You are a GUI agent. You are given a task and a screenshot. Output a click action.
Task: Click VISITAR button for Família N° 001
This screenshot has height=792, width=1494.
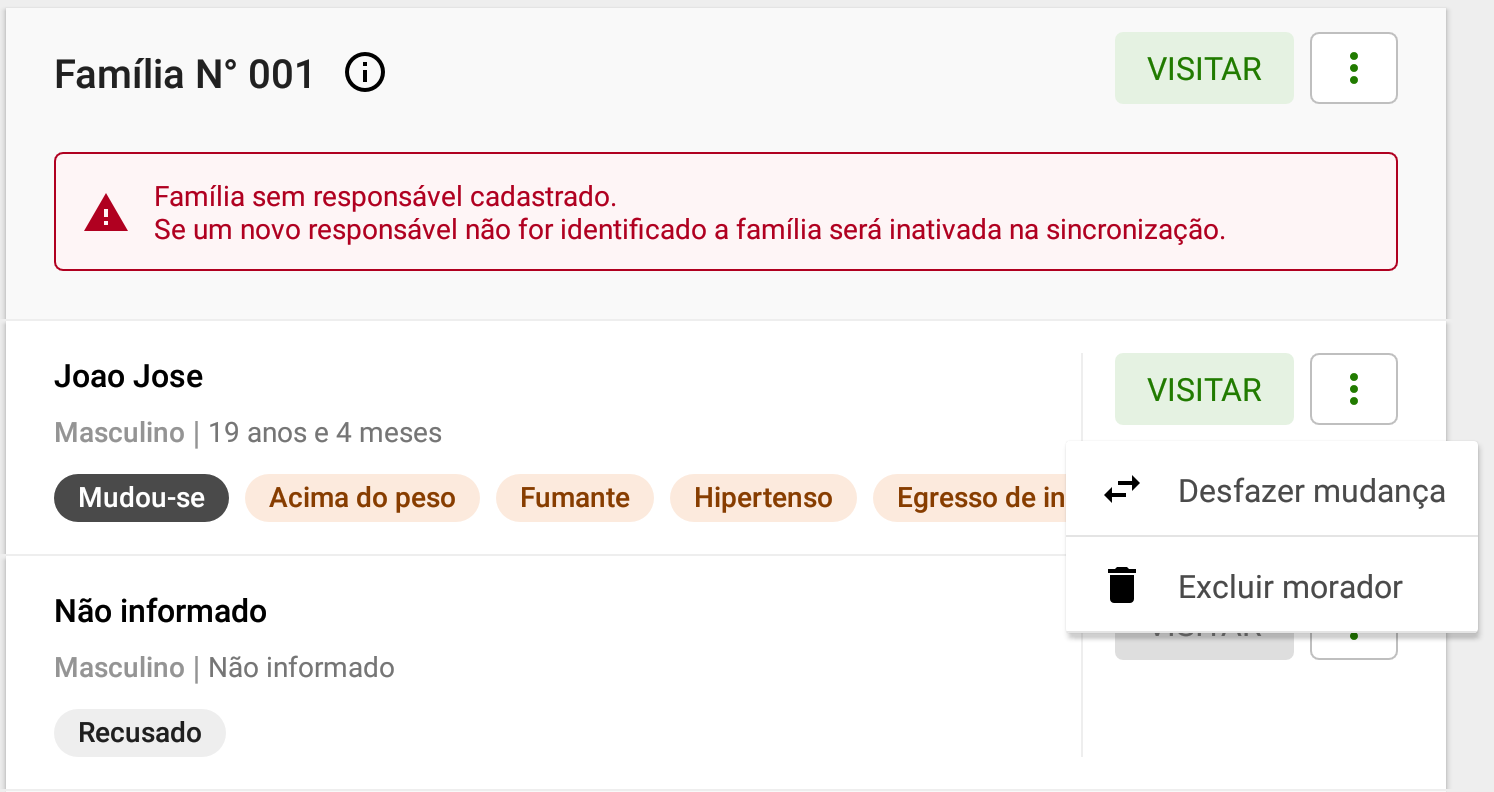(x=1204, y=68)
